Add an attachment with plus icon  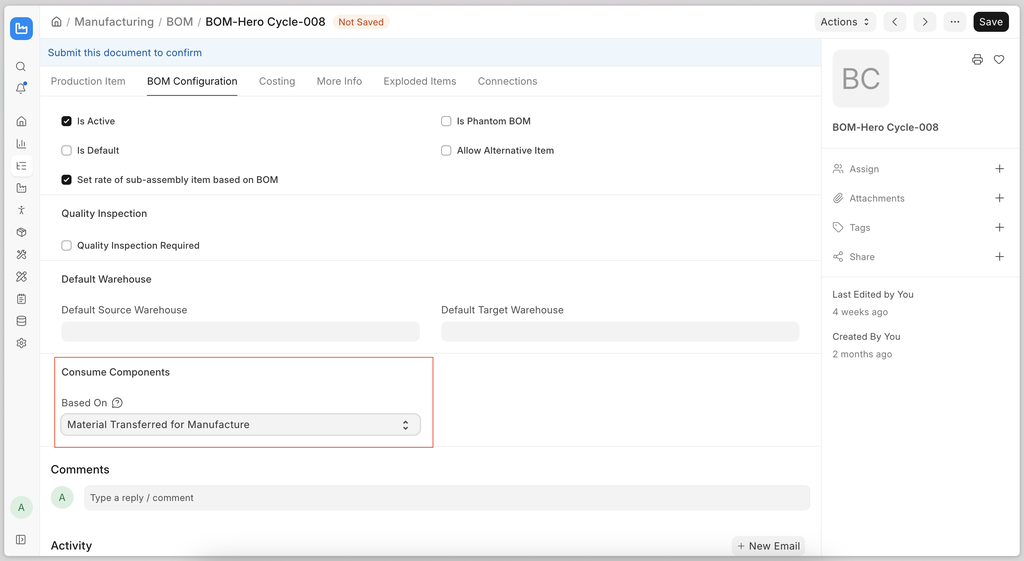[999, 198]
